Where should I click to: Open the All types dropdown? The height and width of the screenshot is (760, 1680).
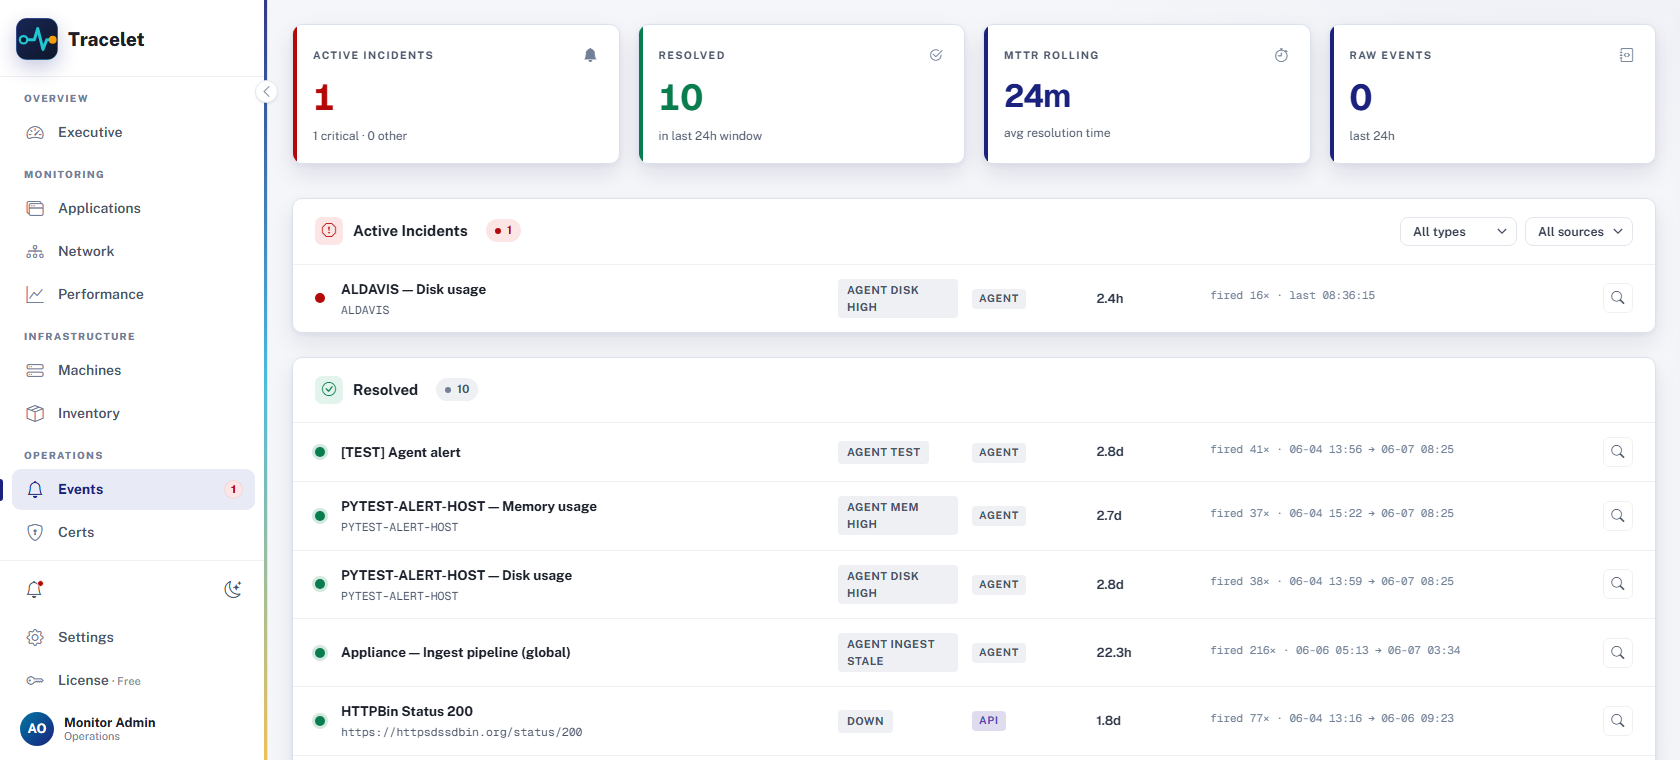pyautogui.click(x=1458, y=231)
